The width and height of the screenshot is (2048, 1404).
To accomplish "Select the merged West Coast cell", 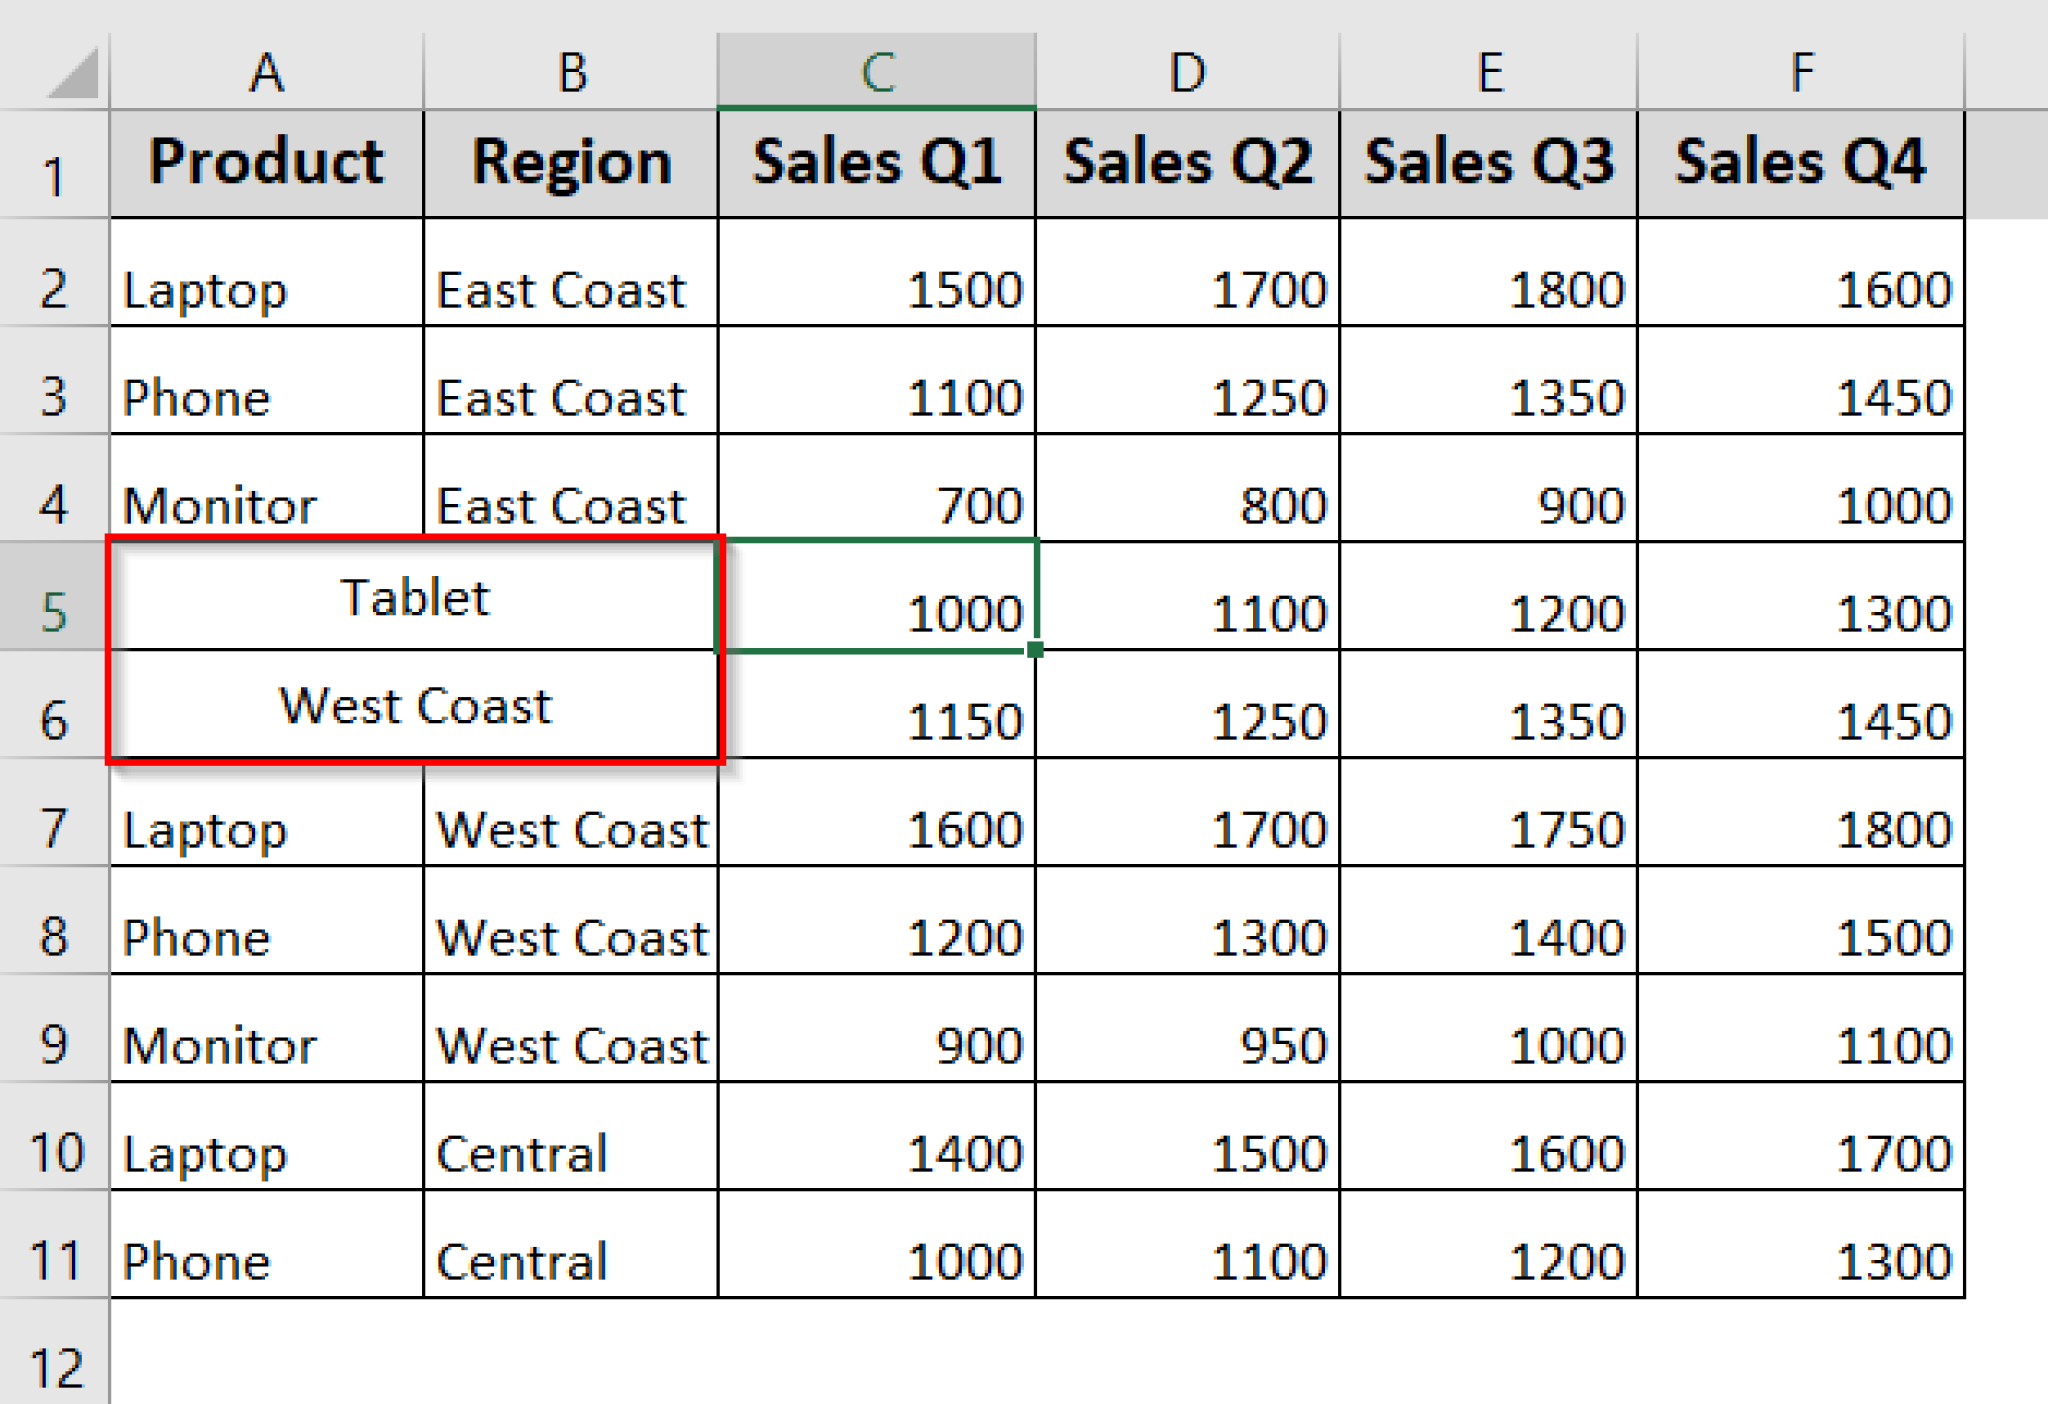I will tap(415, 707).
